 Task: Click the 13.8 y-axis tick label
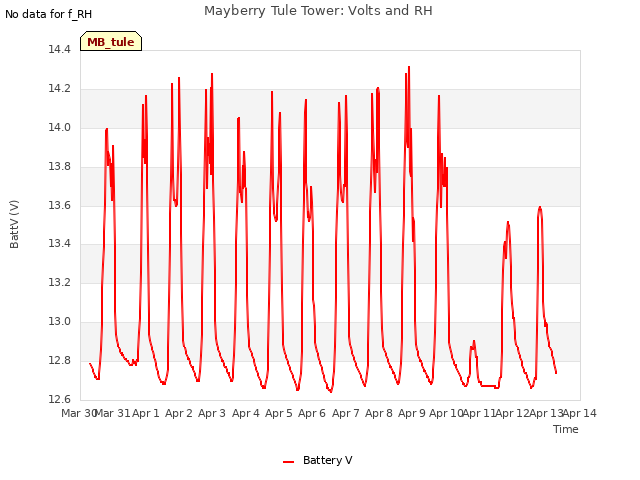coord(59,167)
